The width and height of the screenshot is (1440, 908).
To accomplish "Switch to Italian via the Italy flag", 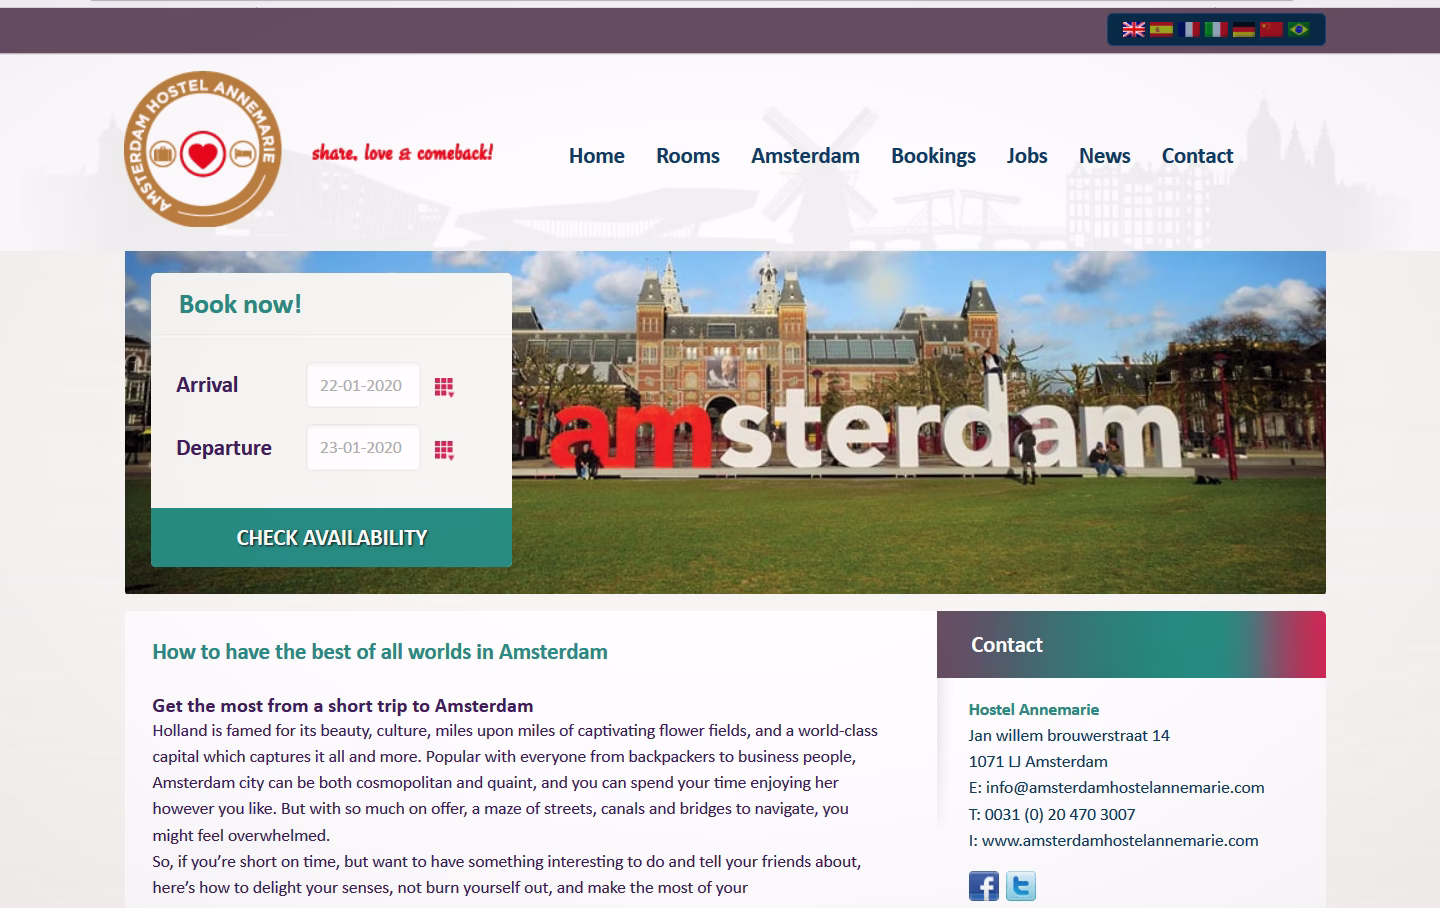I will [x=1216, y=29].
